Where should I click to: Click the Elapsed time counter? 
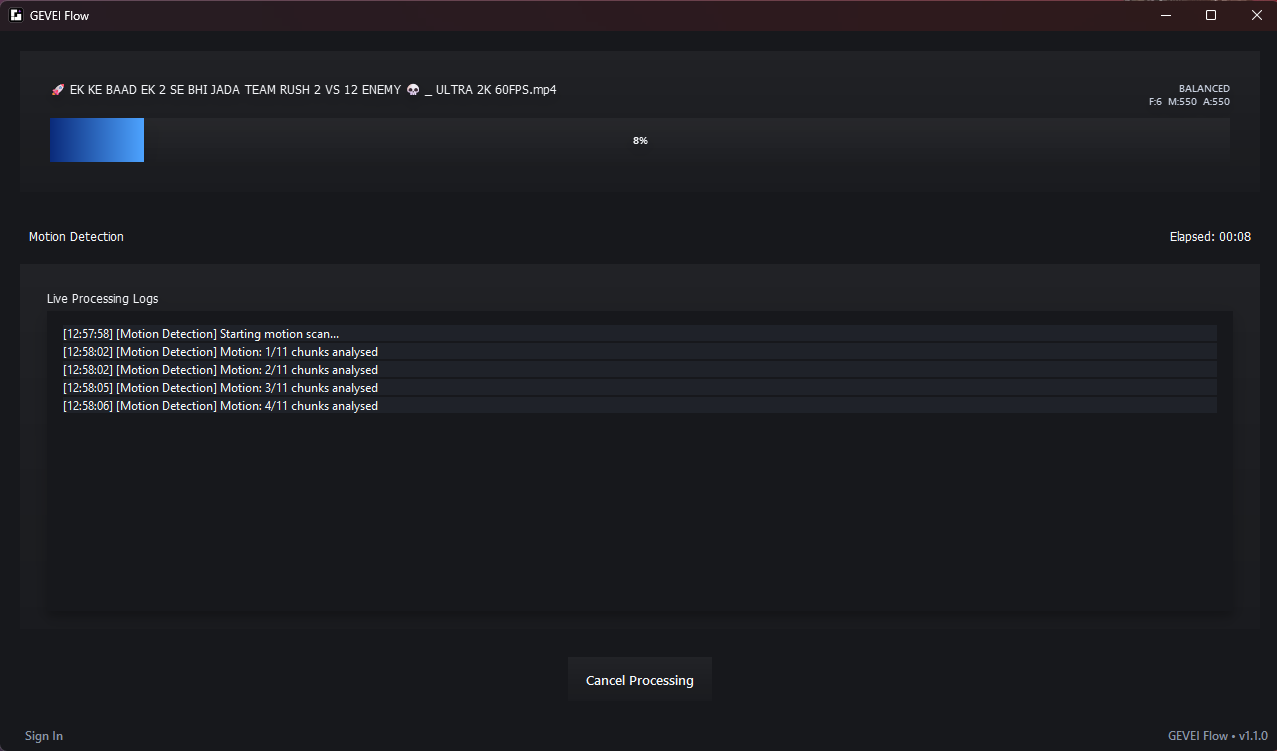[1210, 237]
